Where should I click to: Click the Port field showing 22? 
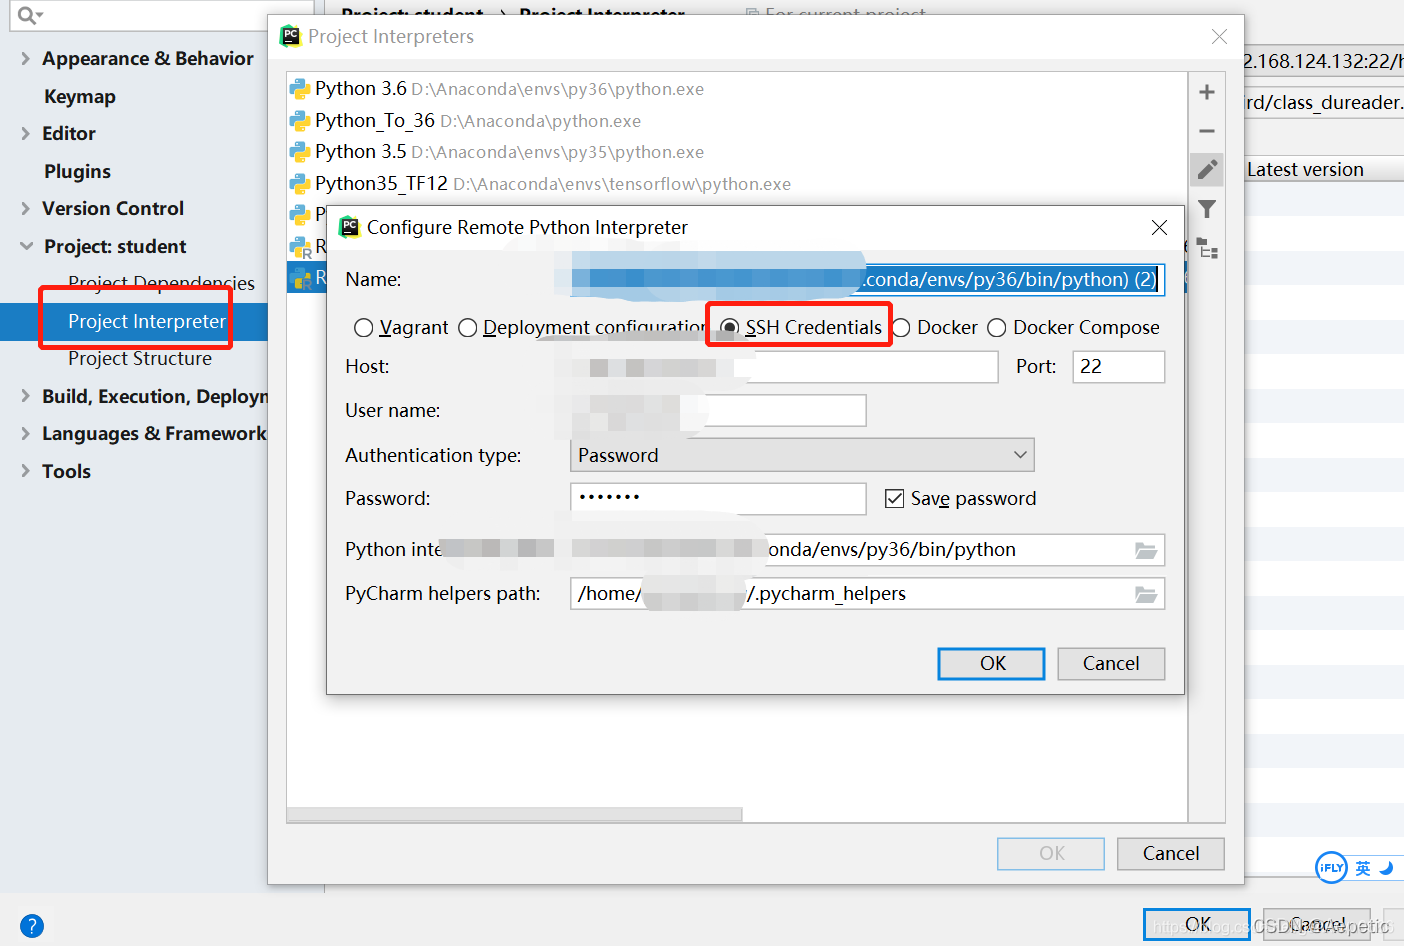pos(1119,367)
